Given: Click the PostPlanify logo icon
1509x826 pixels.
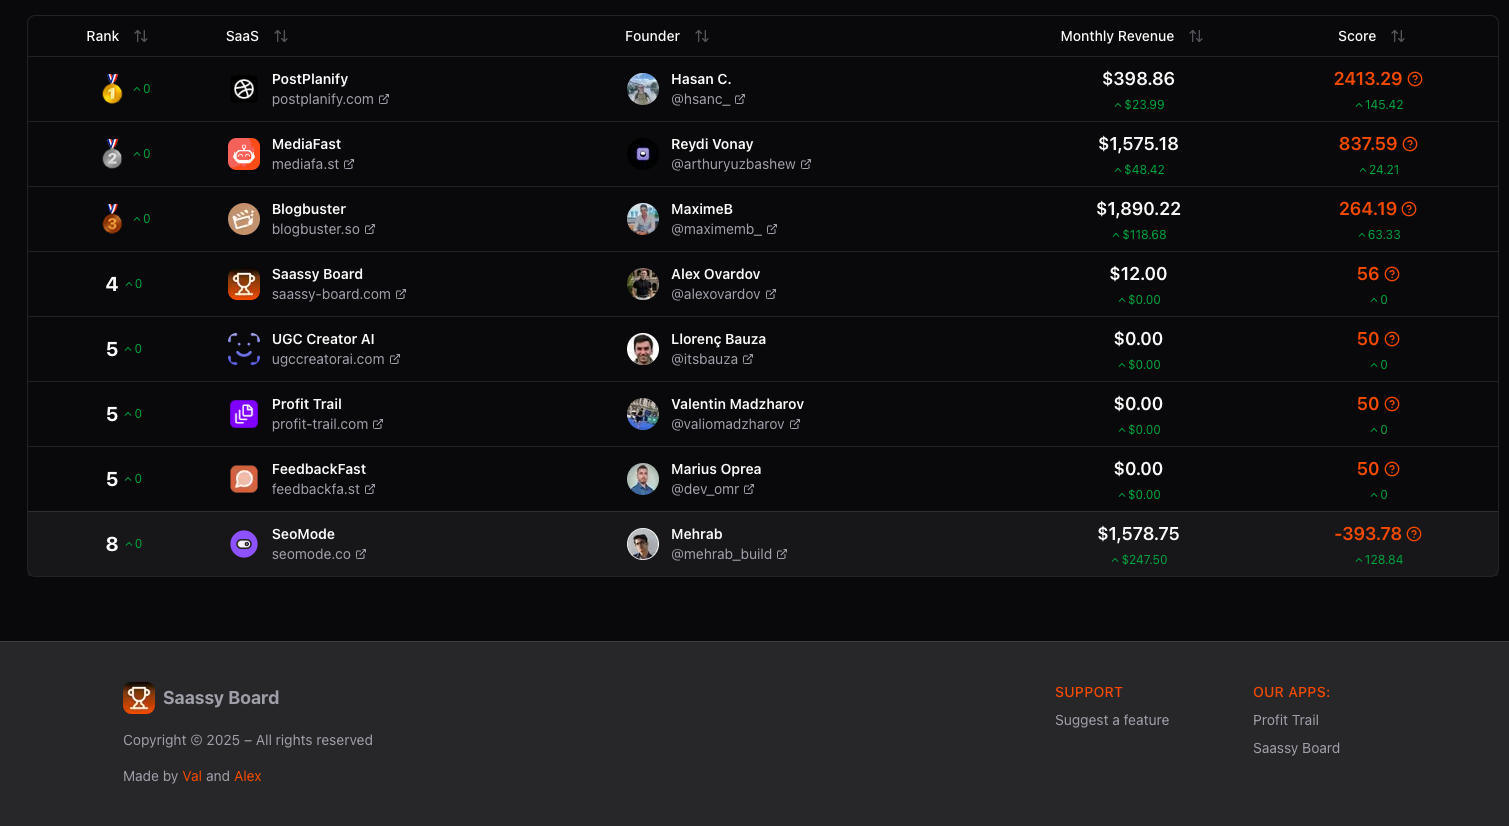Looking at the screenshot, I should click(244, 89).
